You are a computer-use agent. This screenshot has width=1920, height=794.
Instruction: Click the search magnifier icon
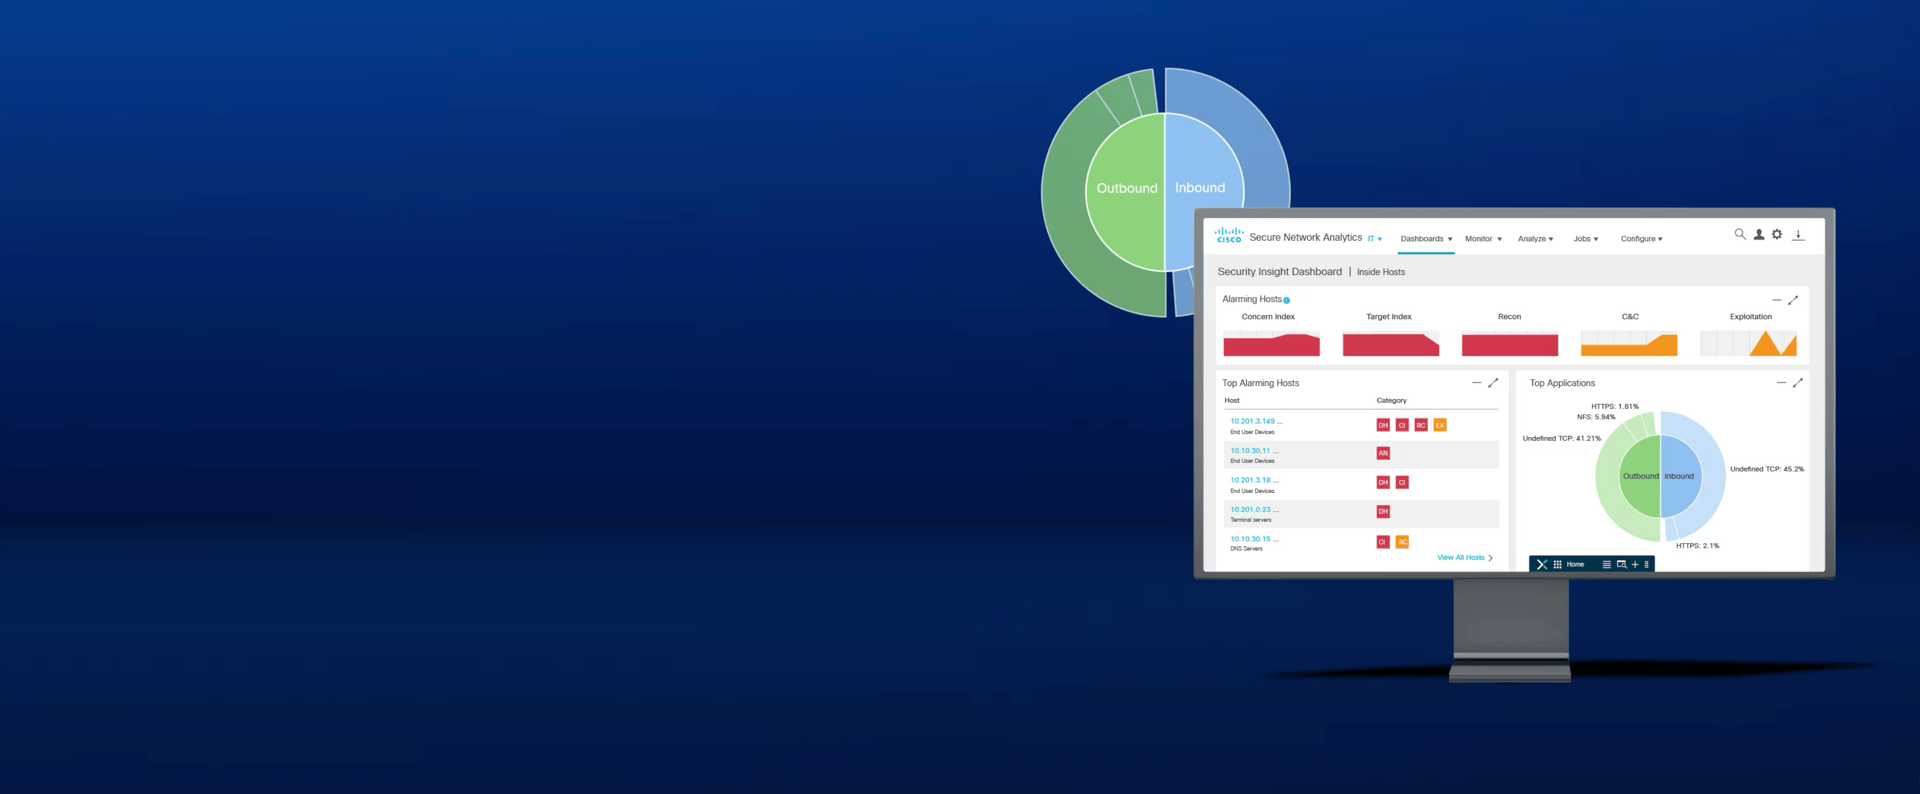coord(1740,234)
